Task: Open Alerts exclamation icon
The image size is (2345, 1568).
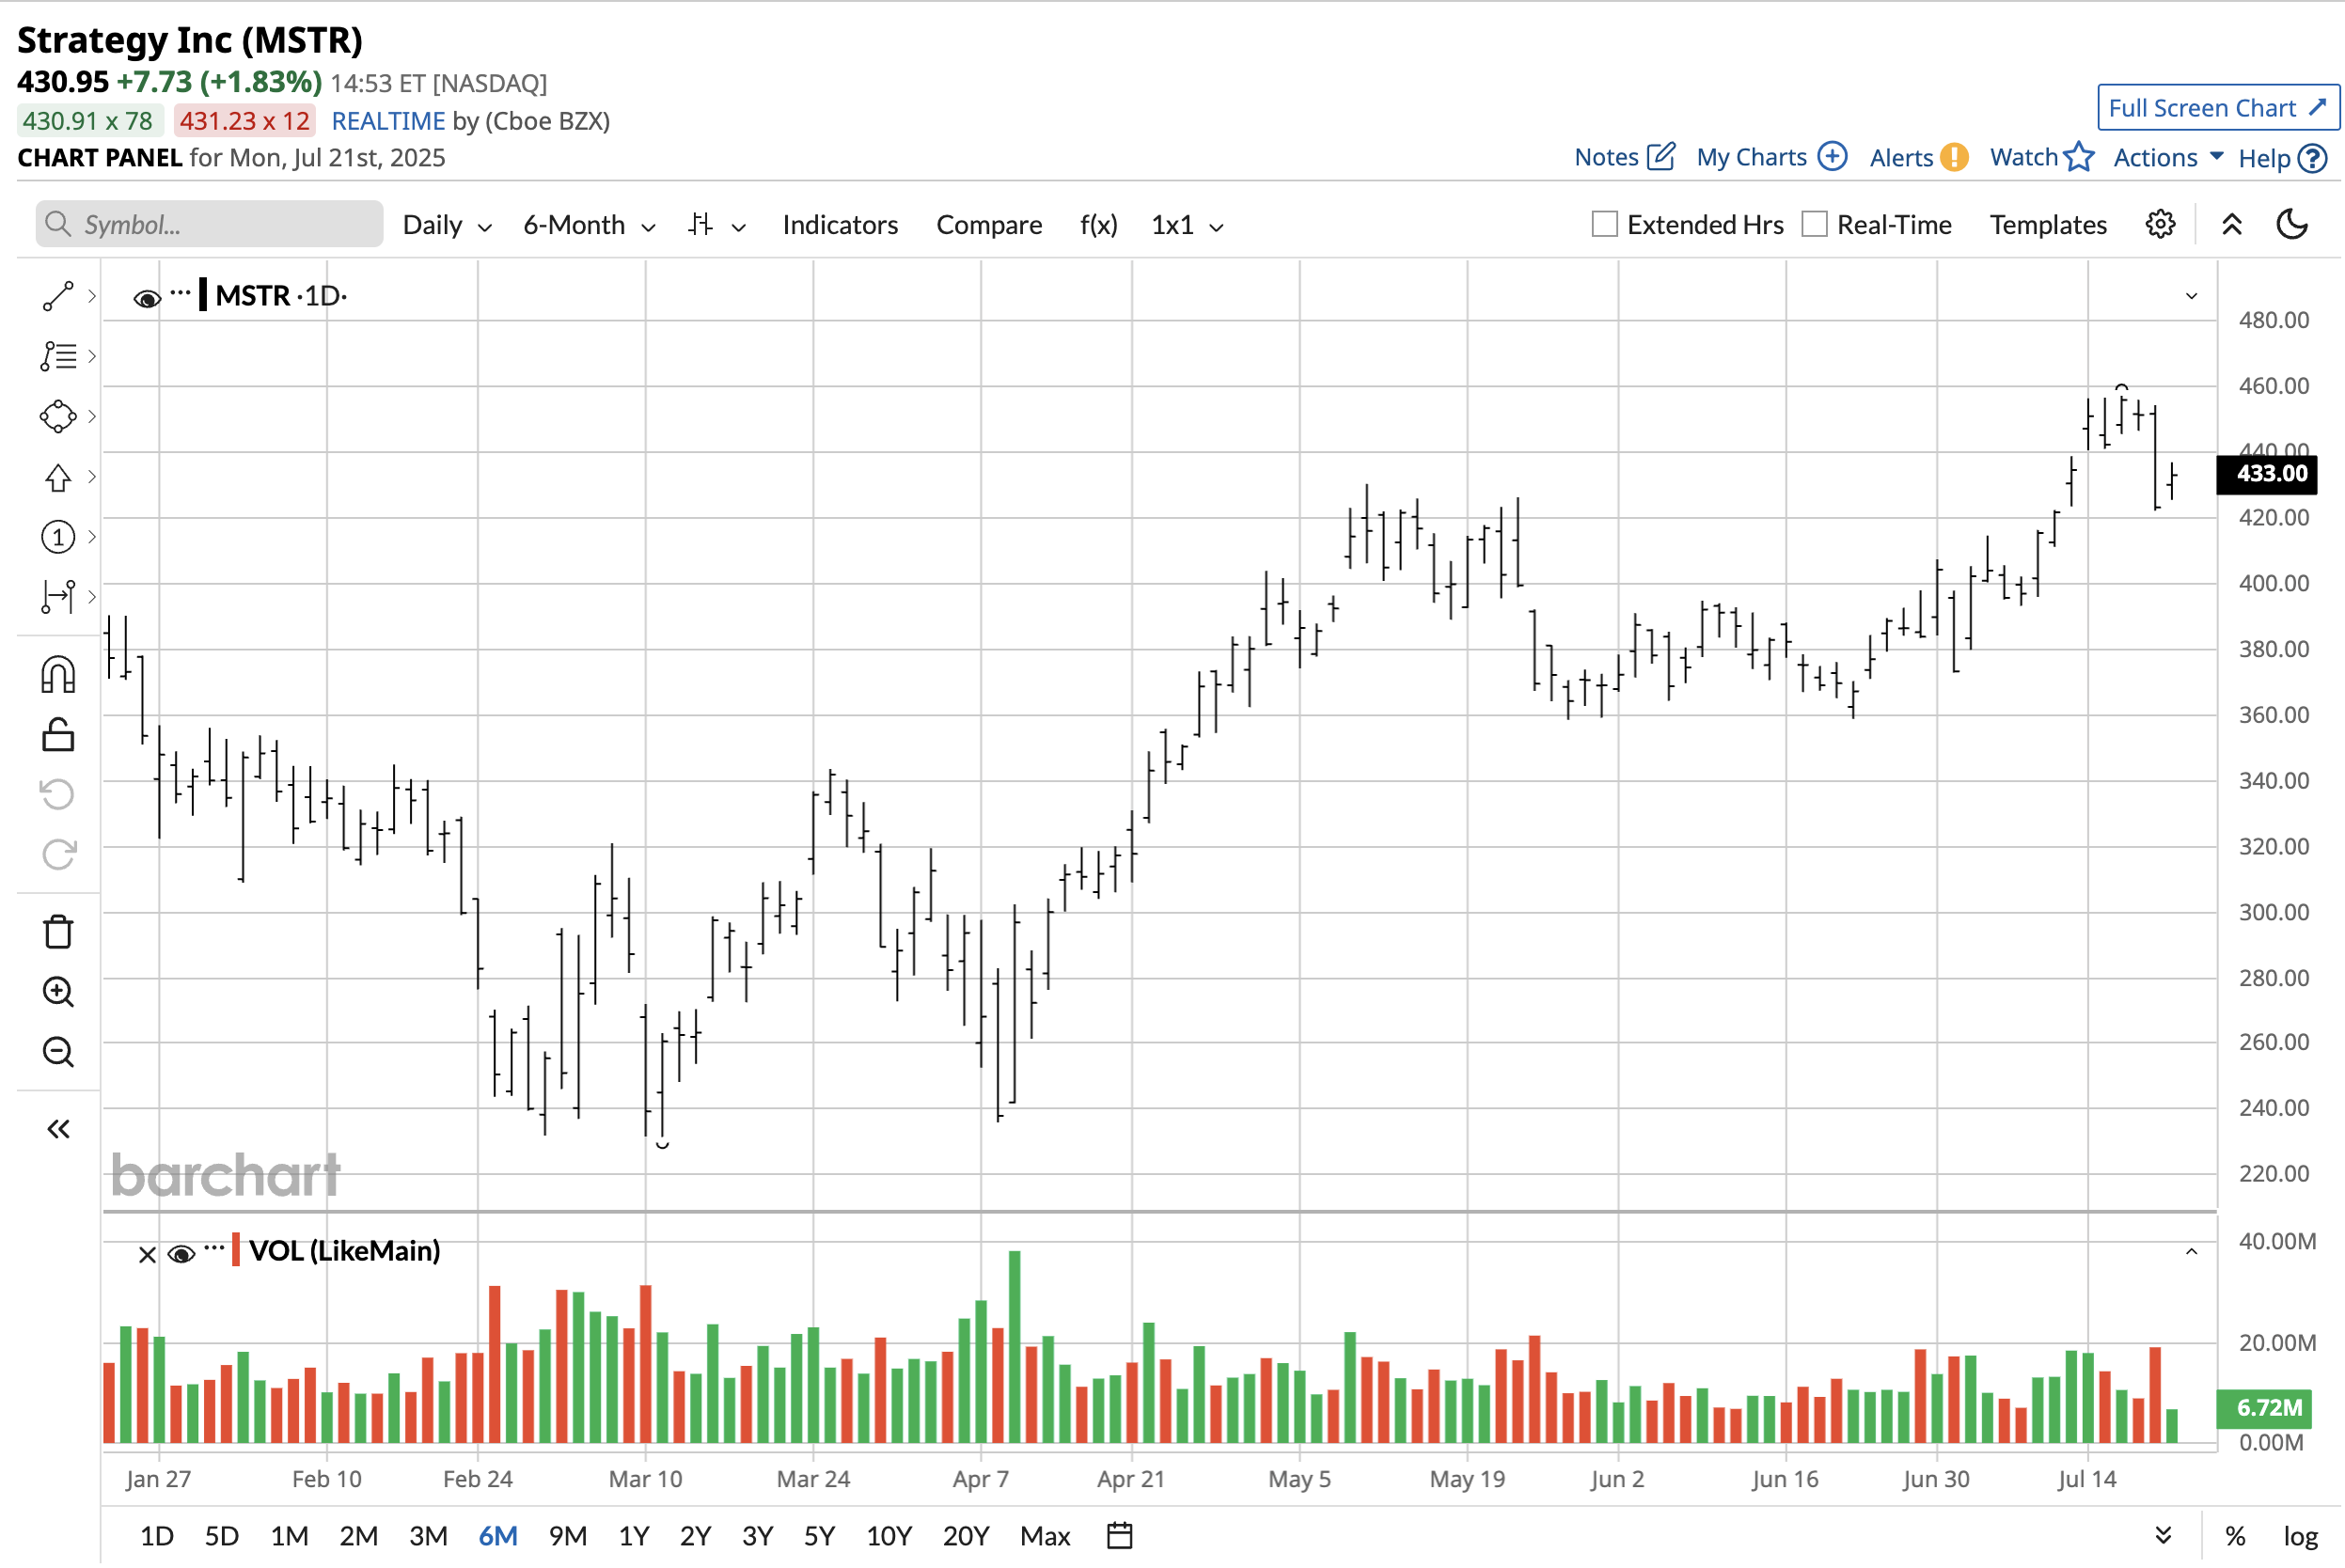Action: click(x=1953, y=157)
